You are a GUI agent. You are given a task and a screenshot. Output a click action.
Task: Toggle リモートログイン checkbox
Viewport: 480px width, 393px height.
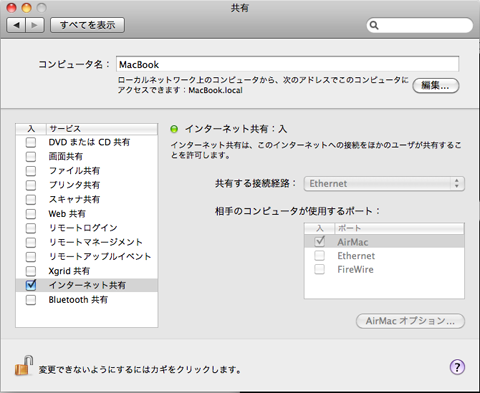click(31, 228)
